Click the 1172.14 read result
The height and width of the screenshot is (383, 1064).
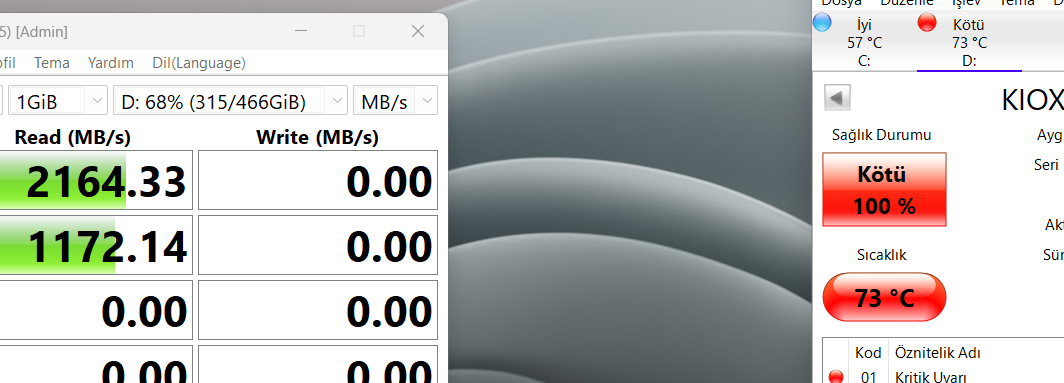pyautogui.click(x=95, y=246)
